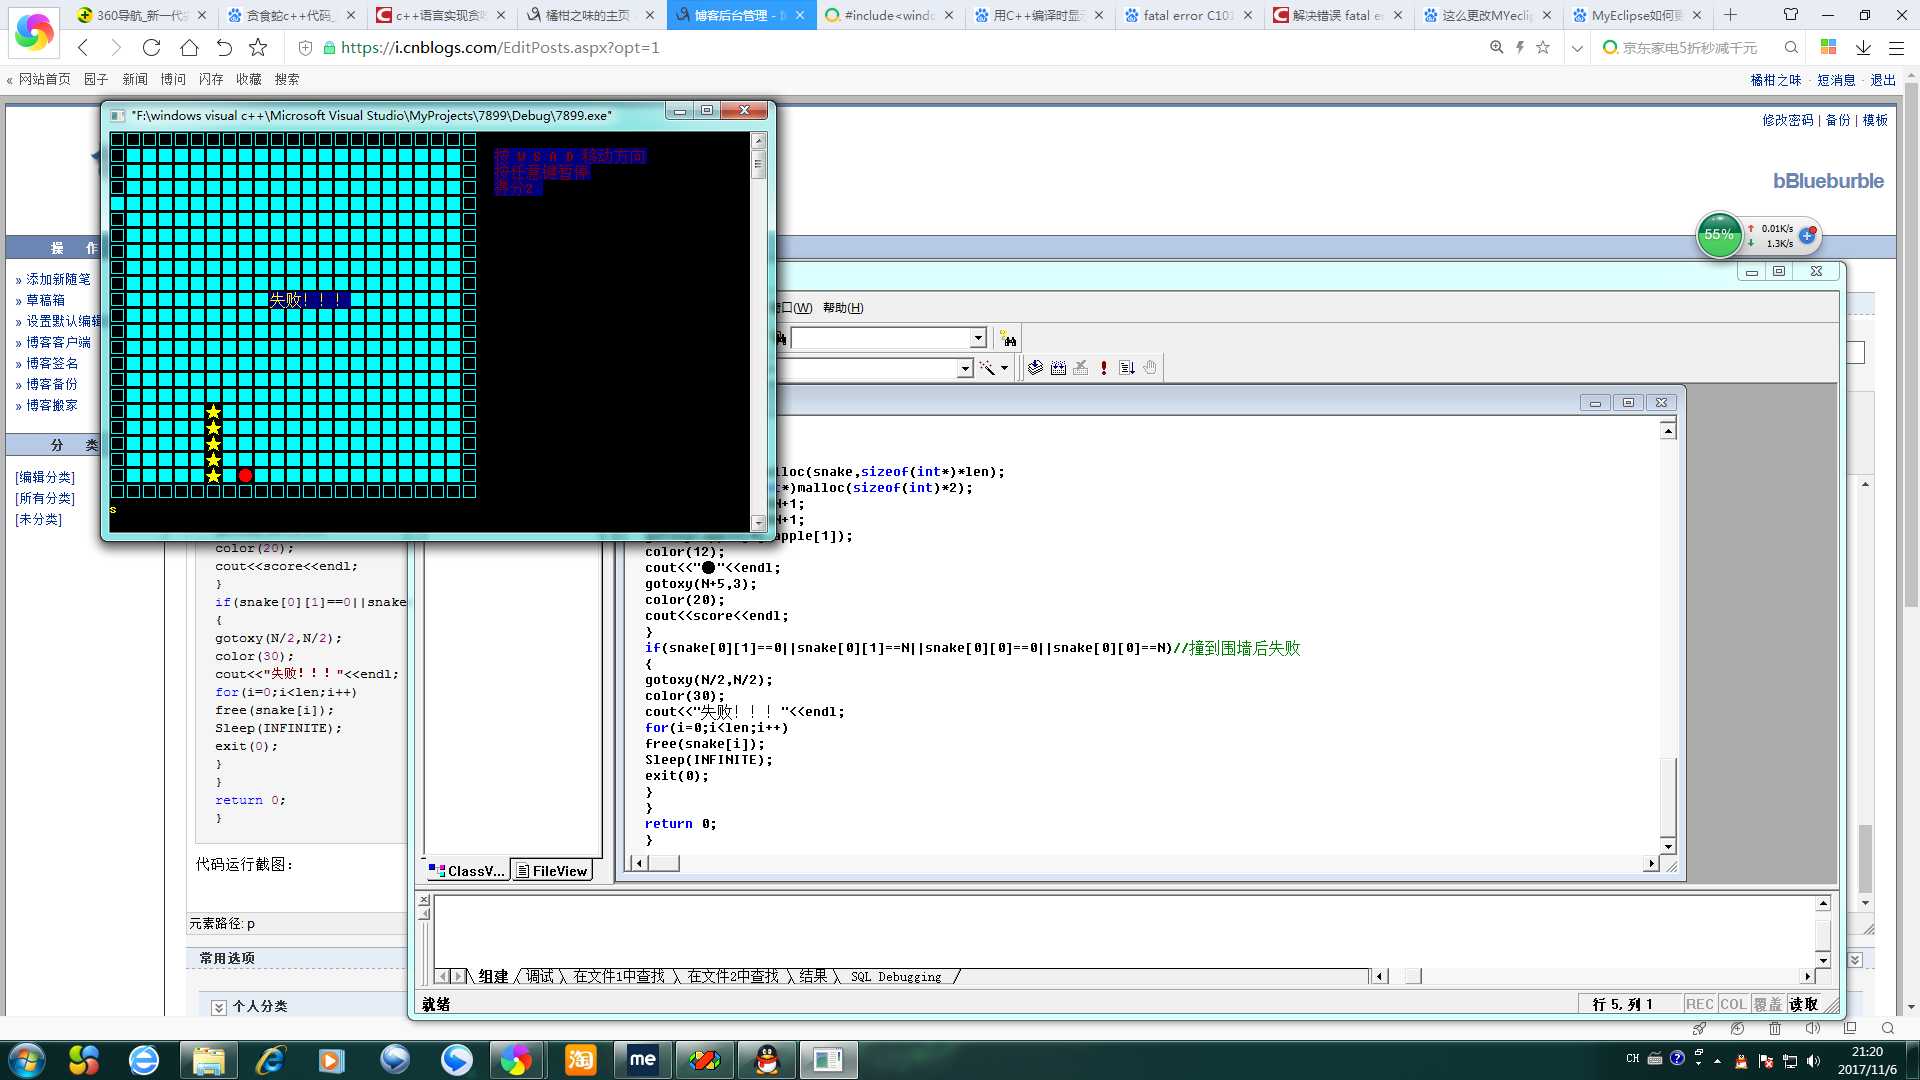The height and width of the screenshot is (1080, 1920).
Task: Click the 模板 link at top right
Action: coord(1875,120)
